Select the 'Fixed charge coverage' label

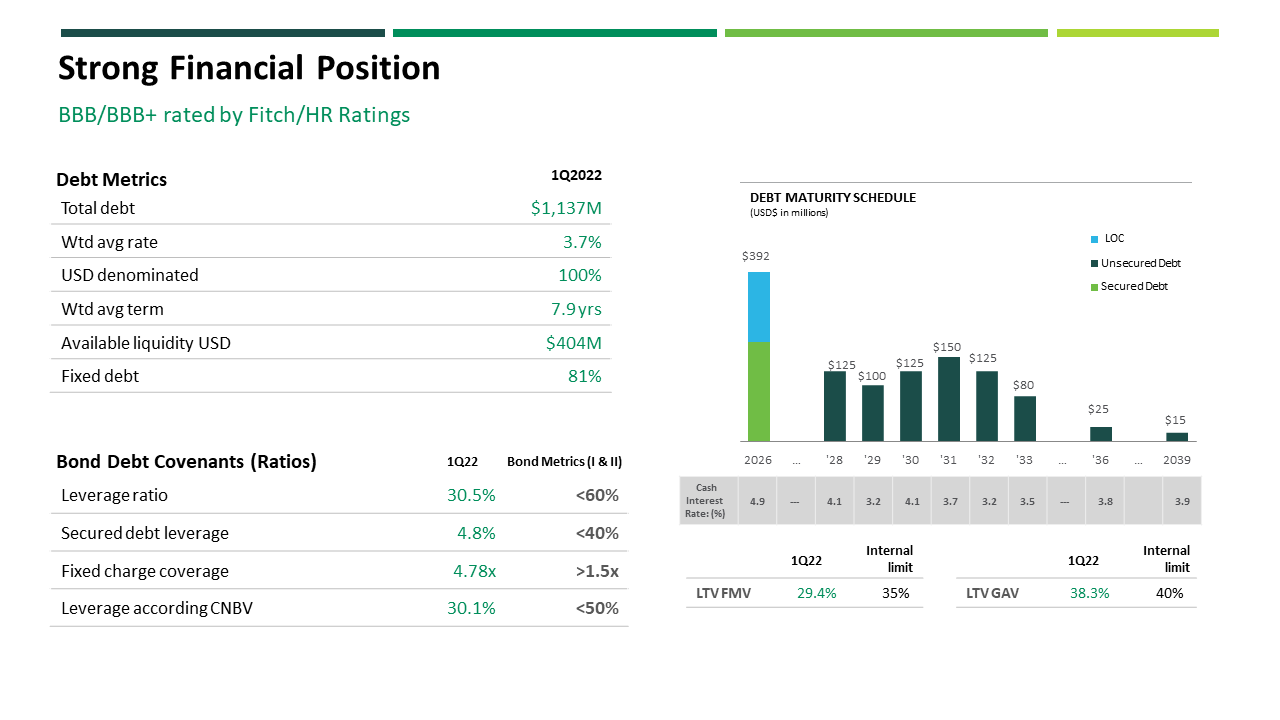coord(145,571)
